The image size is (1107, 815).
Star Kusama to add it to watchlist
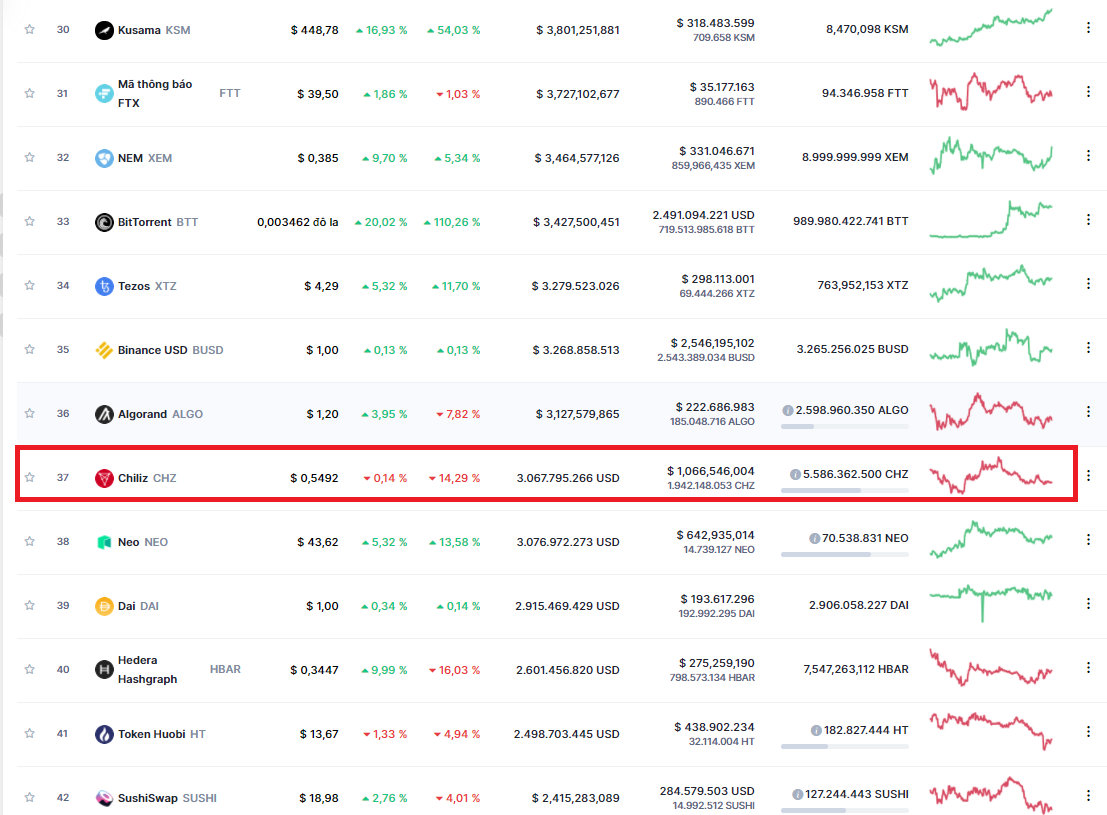click(x=30, y=30)
